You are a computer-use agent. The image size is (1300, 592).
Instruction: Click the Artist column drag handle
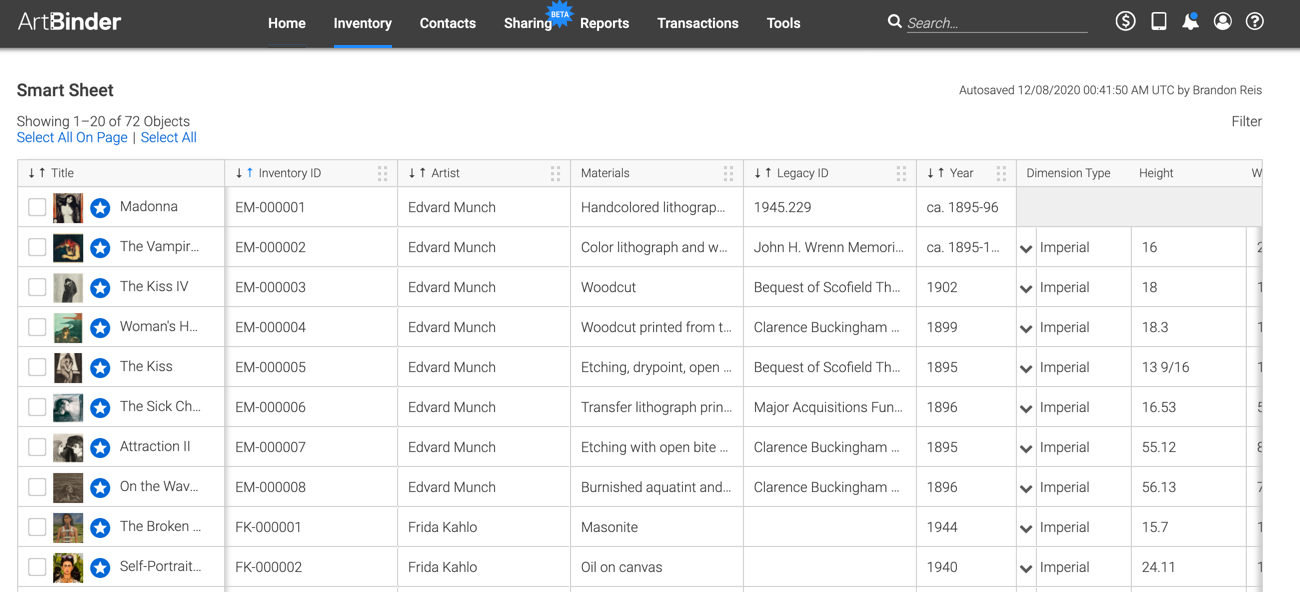tap(555, 173)
